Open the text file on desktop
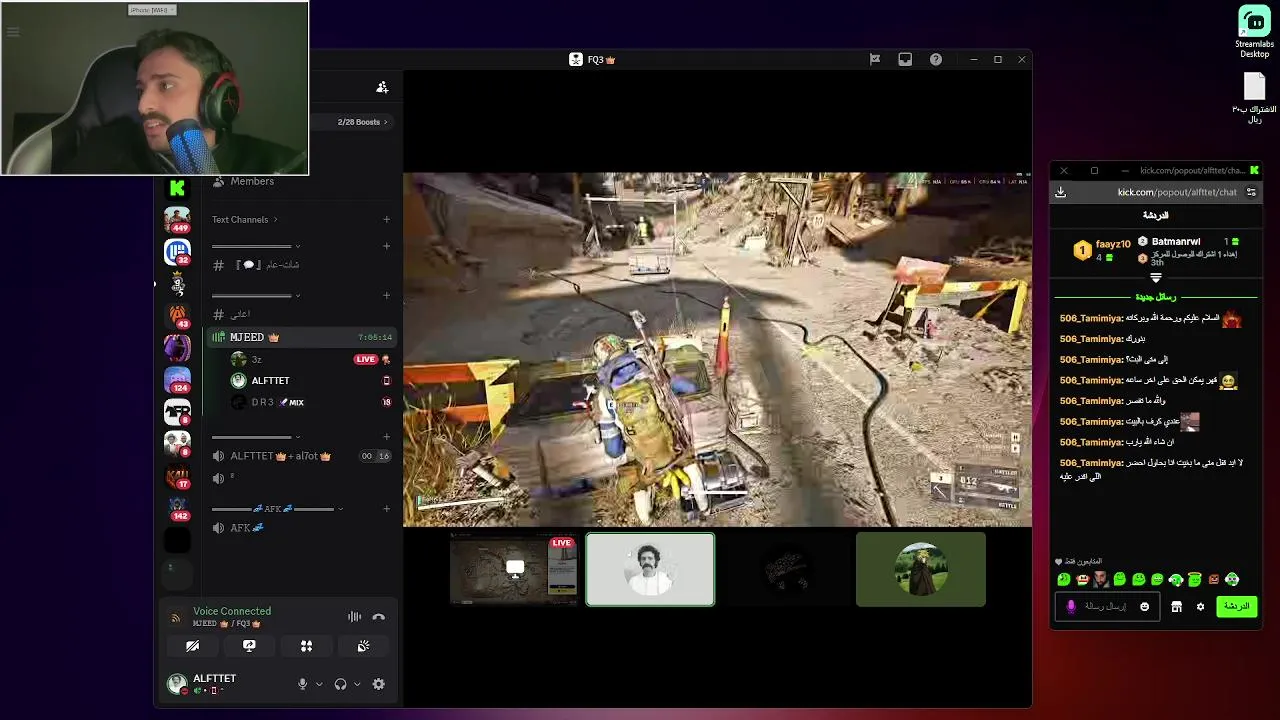 click(x=1254, y=98)
